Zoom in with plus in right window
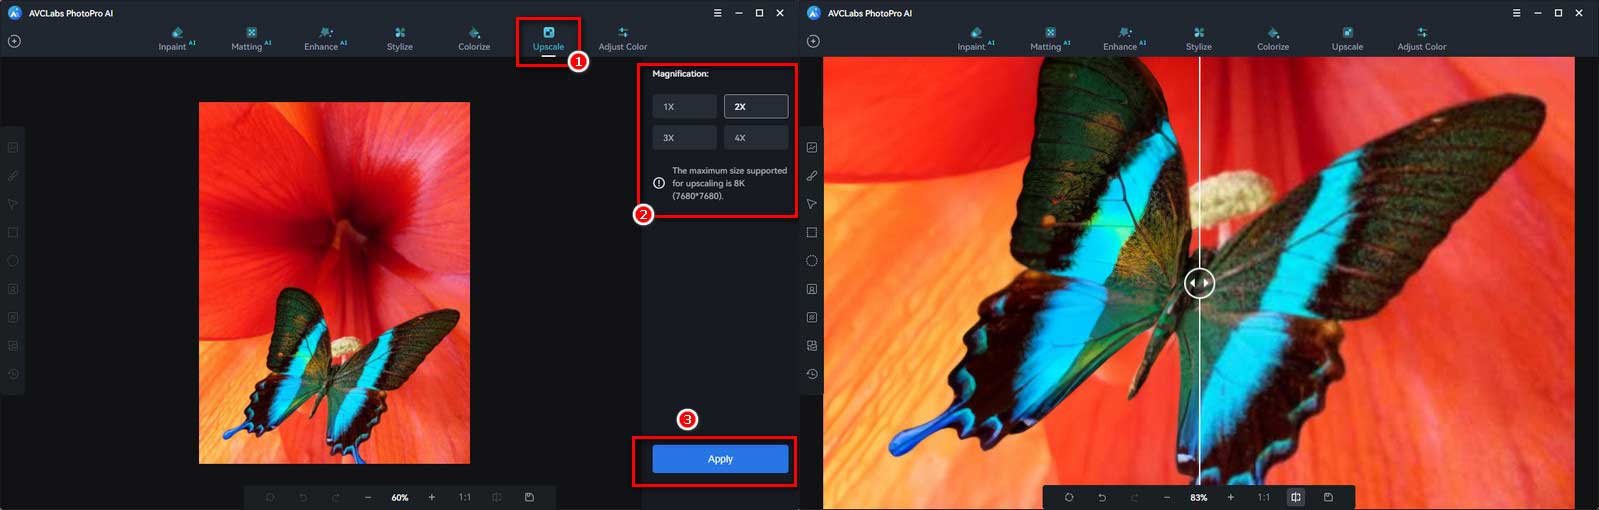Viewport: 1599px width, 510px height. tap(1231, 497)
